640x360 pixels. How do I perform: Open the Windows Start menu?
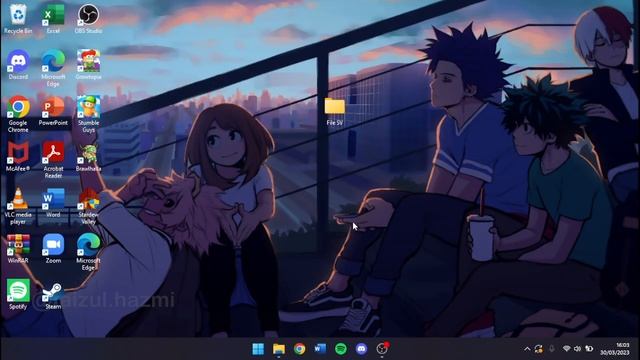[x=258, y=349]
